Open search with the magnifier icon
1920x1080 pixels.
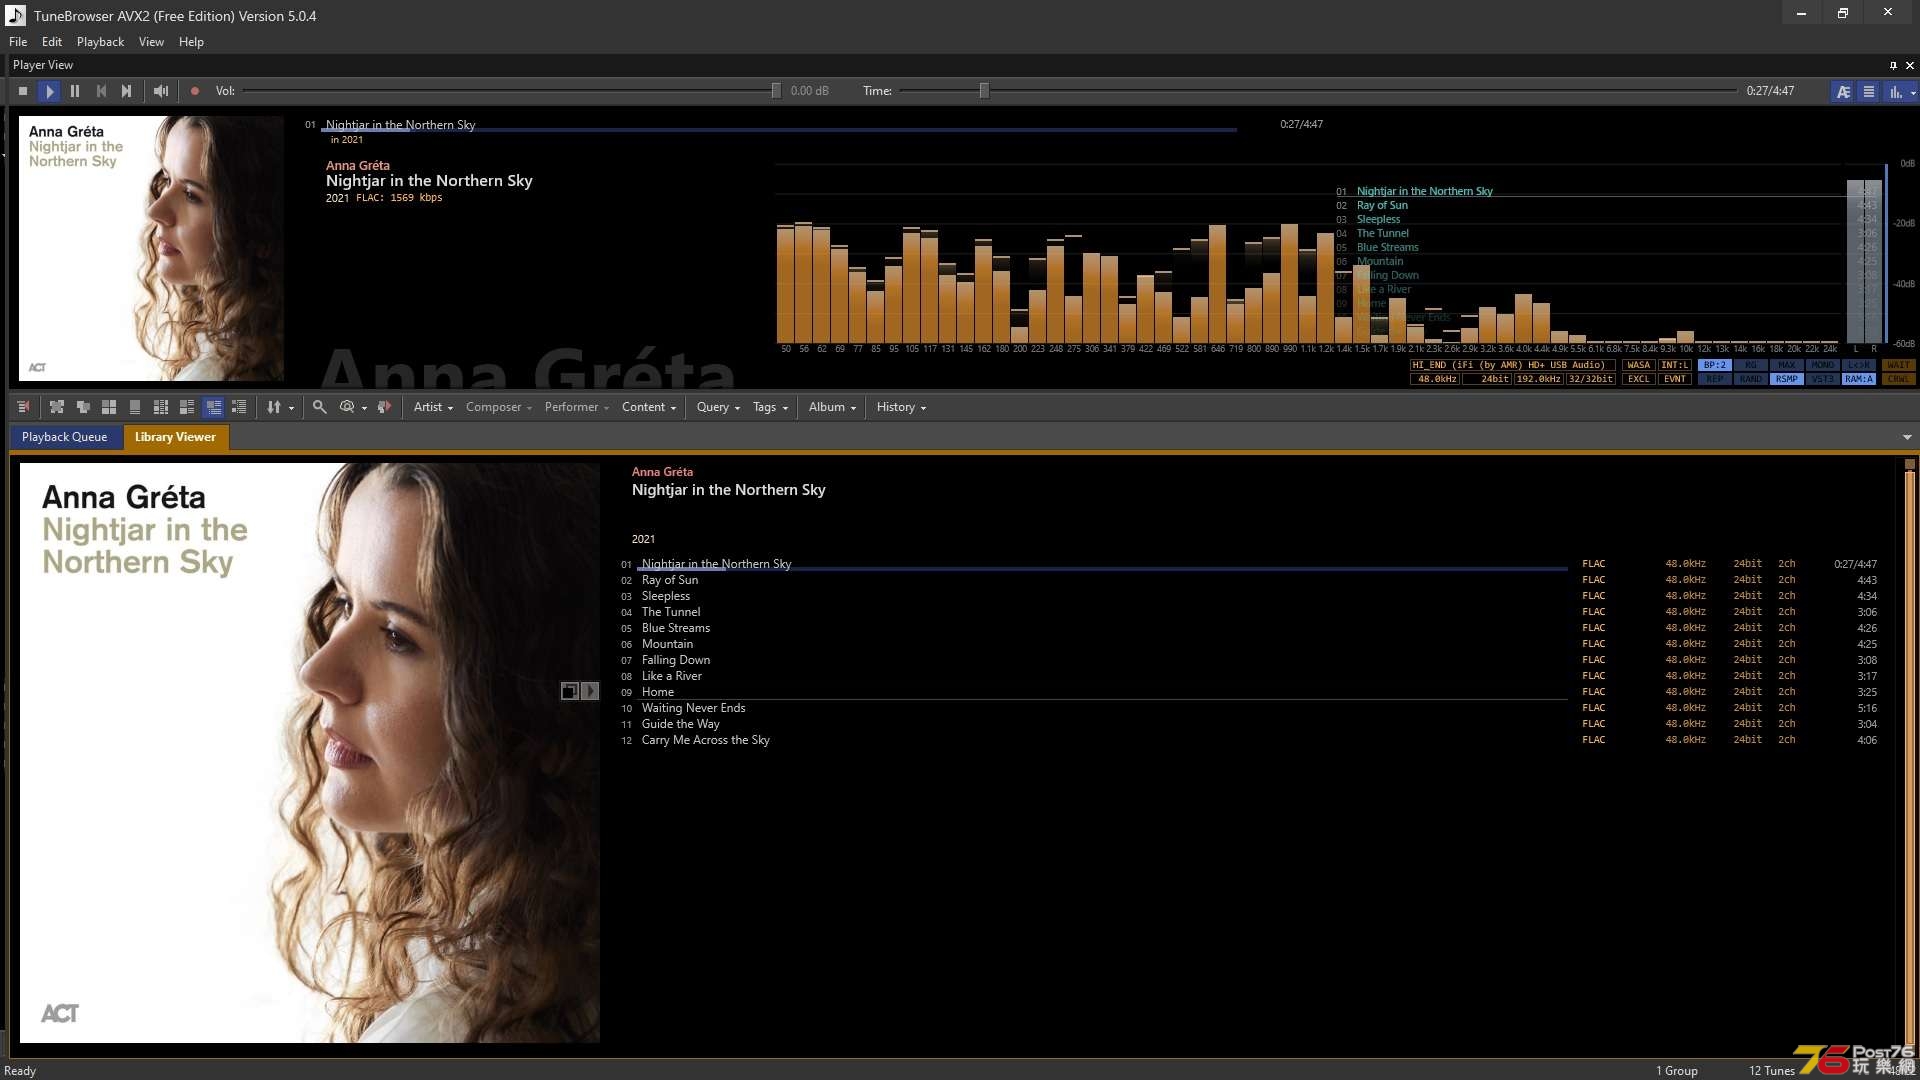tap(320, 407)
